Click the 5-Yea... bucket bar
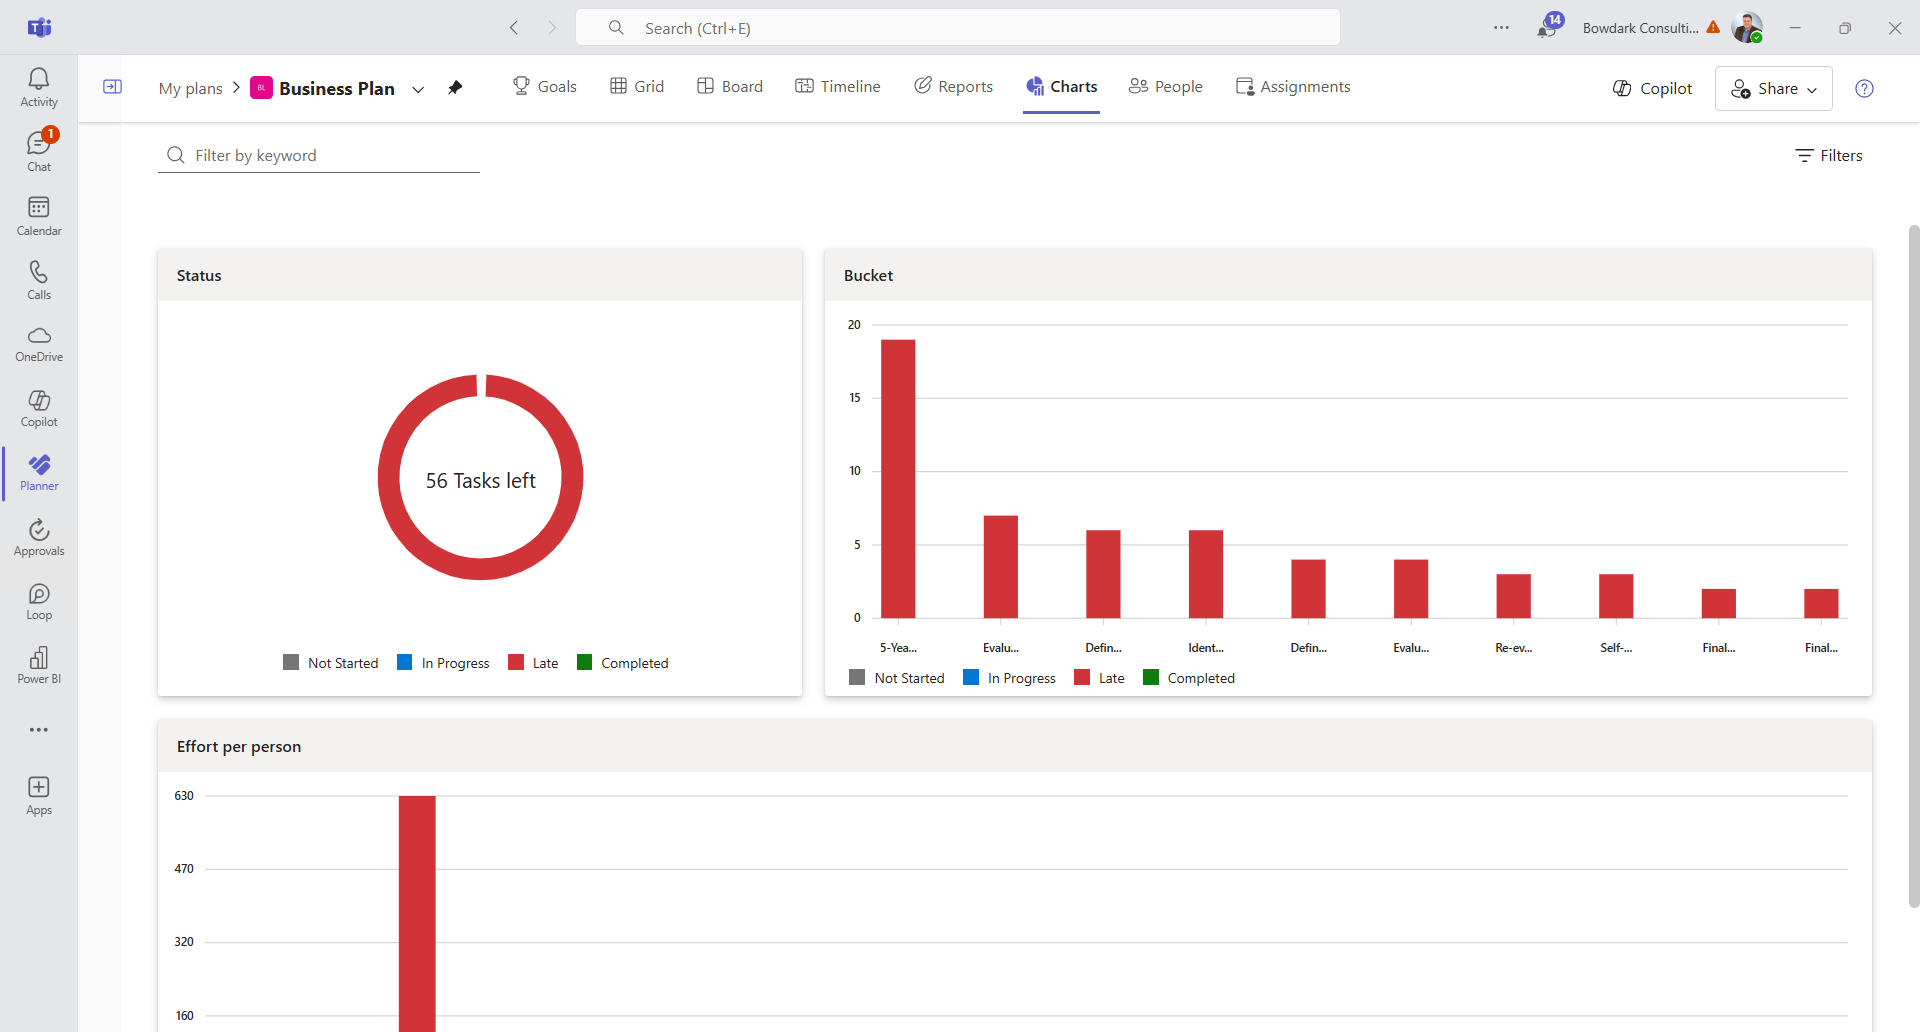The image size is (1920, 1032). 898,479
